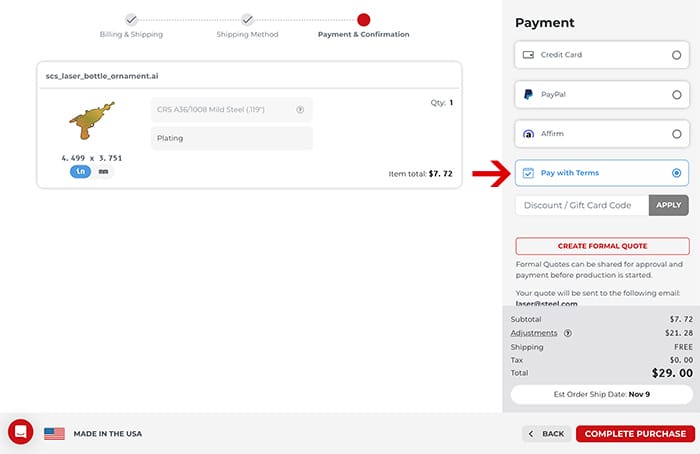The height and width of the screenshot is (454, 700).
Task: Click the credit card icon
Action: pyautogui.click(x=528, y=55)
